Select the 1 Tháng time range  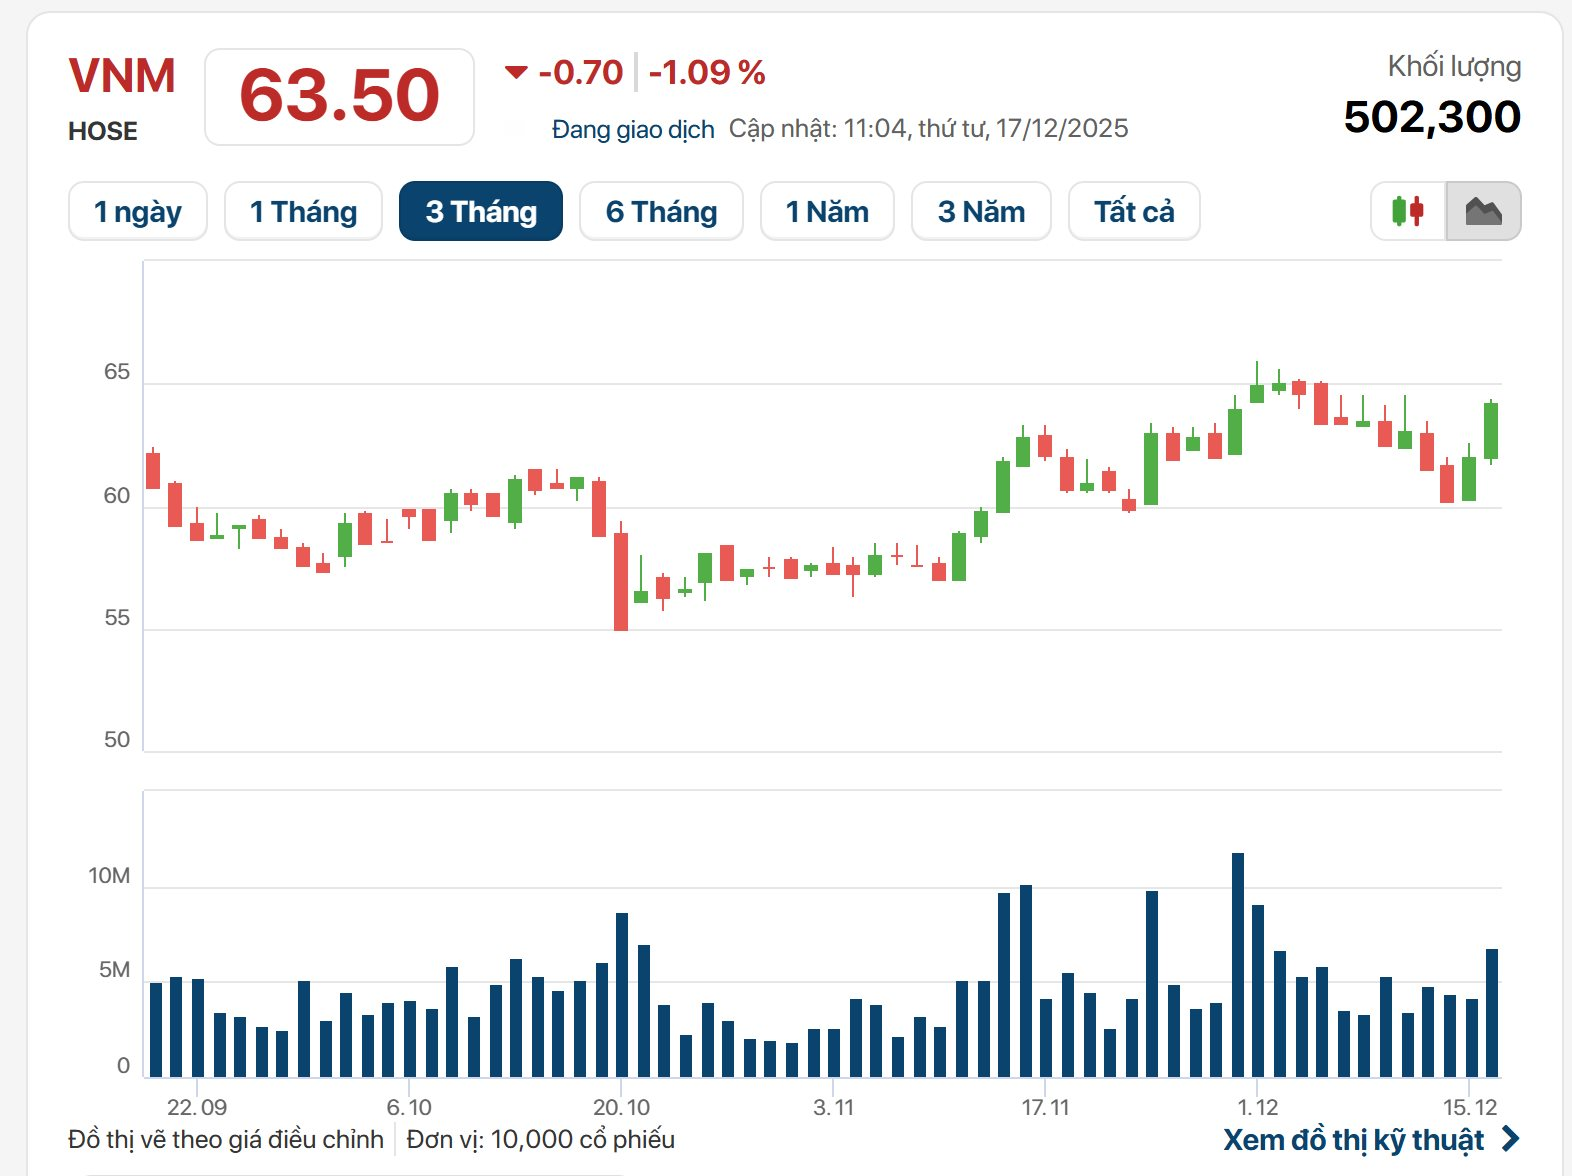pos(303,211)
